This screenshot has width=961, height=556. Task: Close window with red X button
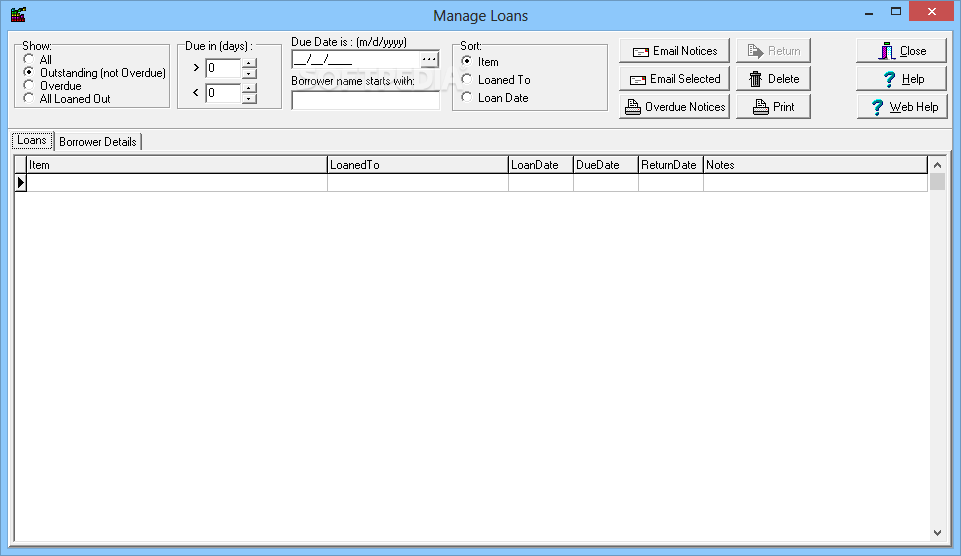pos(932,12)
